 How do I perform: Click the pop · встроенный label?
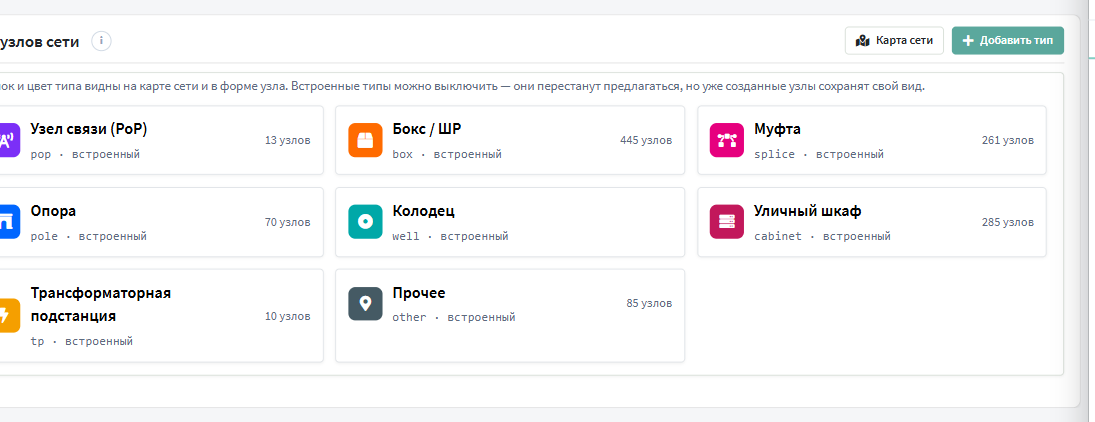[85, 154]
